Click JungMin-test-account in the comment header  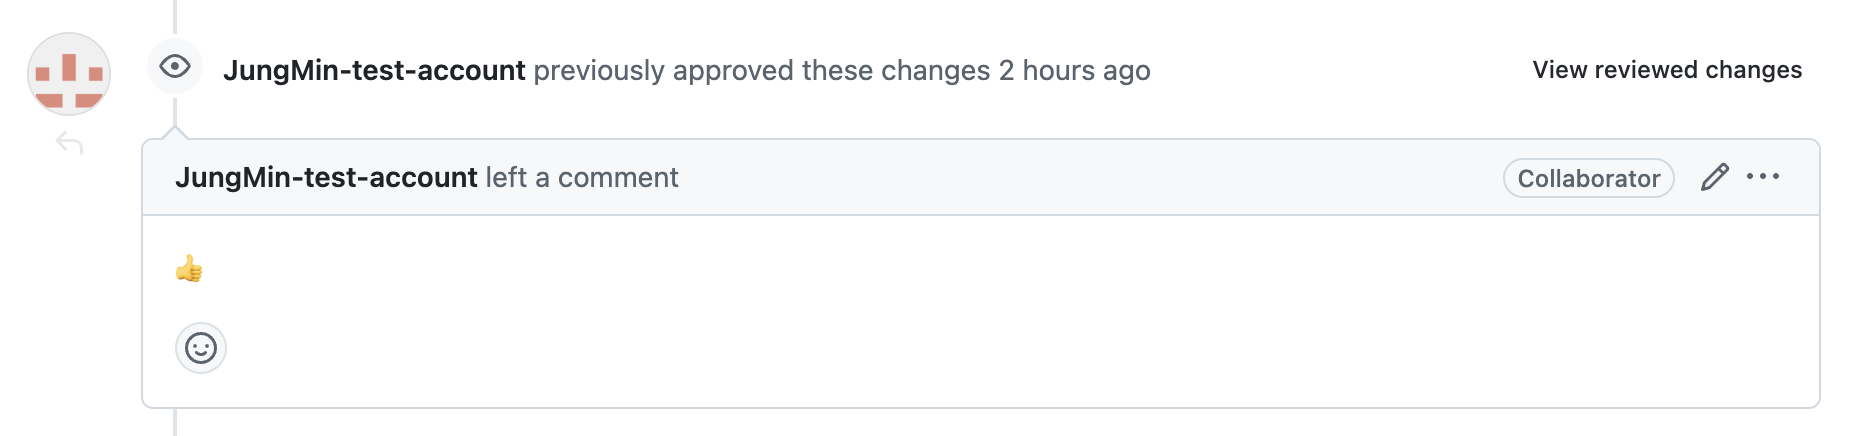(326, 178)
